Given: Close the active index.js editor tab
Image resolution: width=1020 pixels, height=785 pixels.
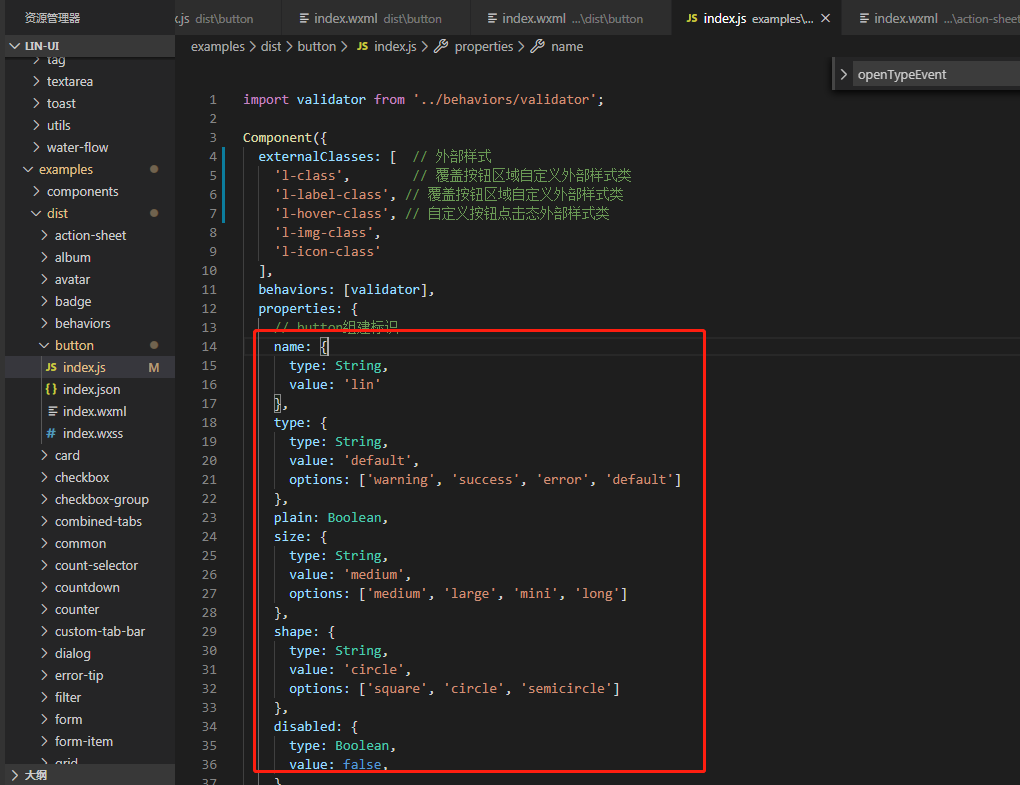Looking at the screenshot, I should 825,18.
